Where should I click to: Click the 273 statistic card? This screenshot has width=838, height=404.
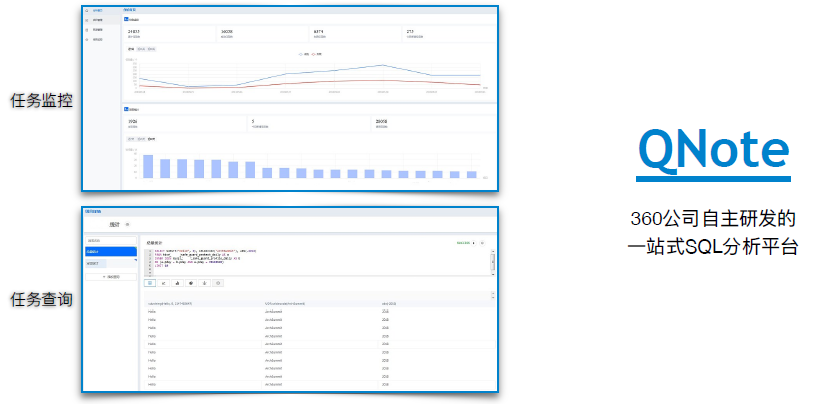tap(448, 34)
